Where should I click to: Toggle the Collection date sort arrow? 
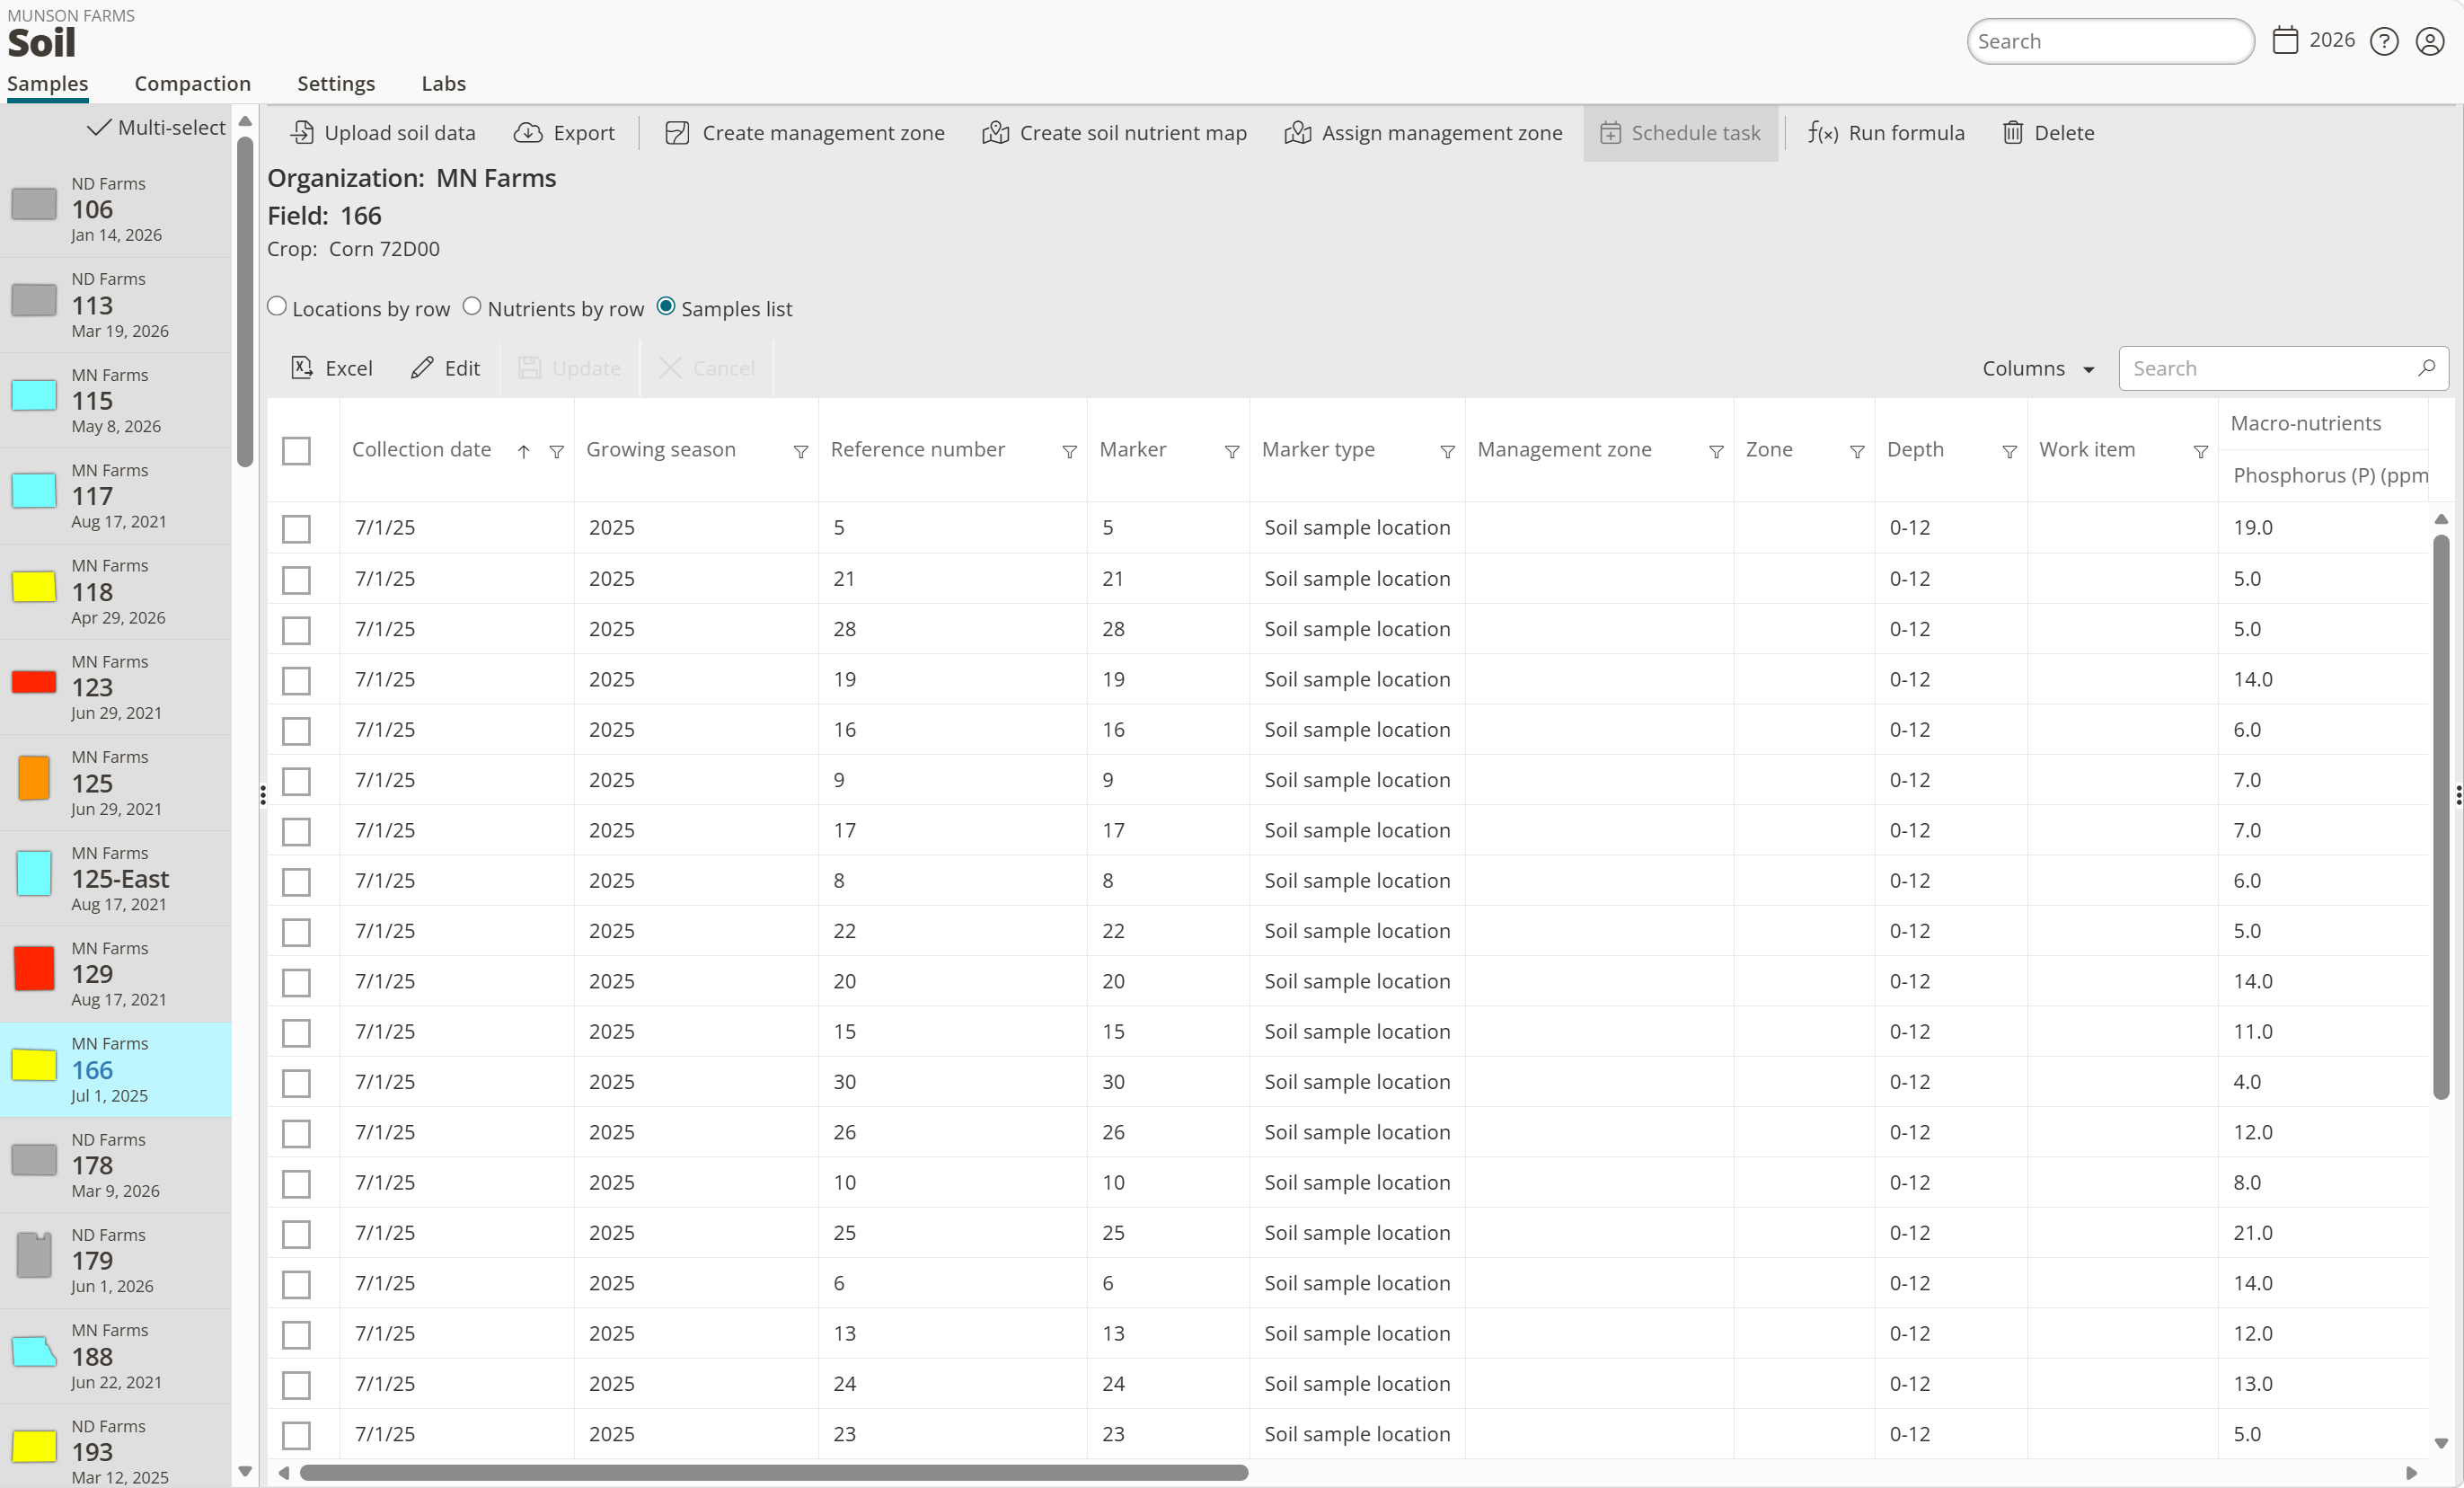click(523, 452)
